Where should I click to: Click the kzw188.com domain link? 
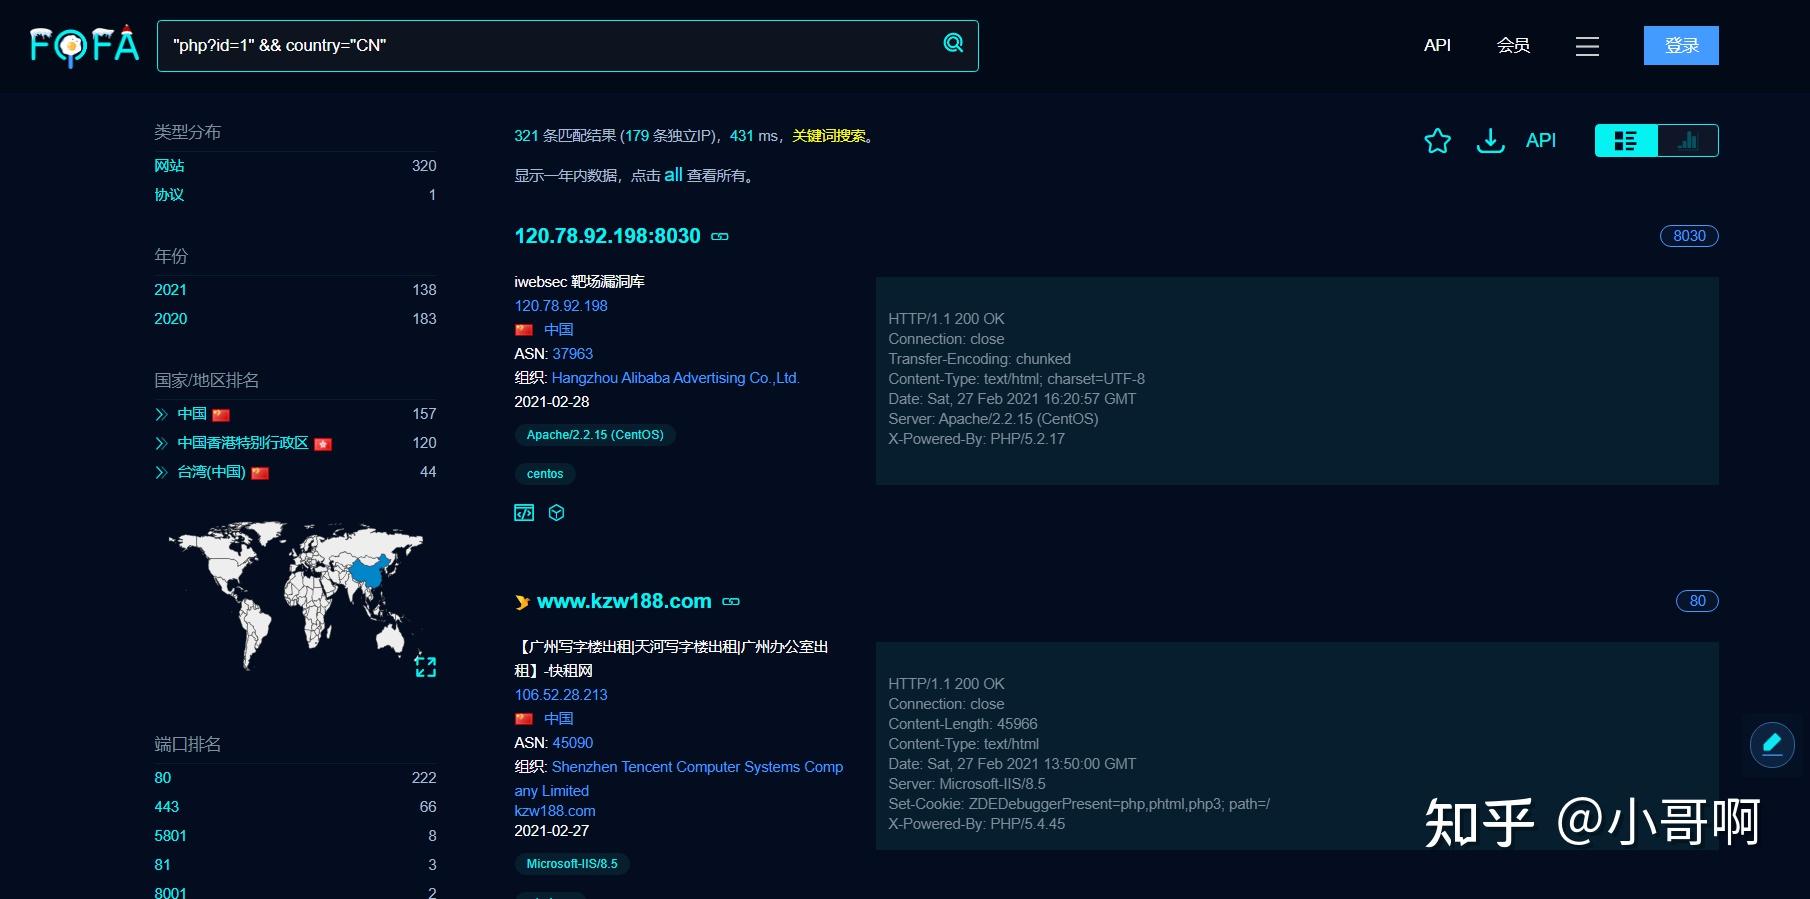(555, 811)
